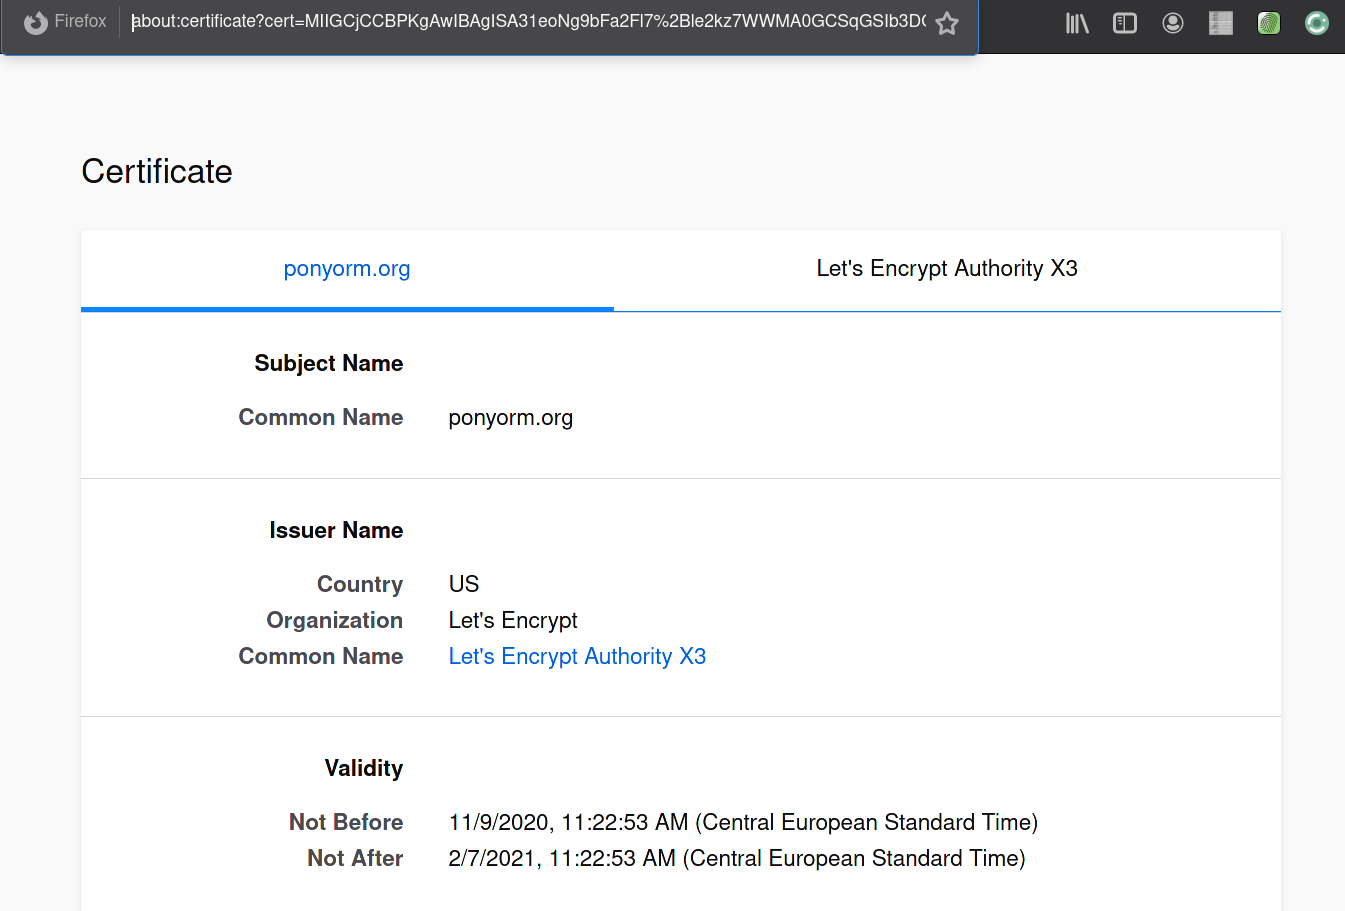1345x911 pixels.
Task: Focus the about:certificate URL address field
Action: pyautogui.click(x=528, y=22)
